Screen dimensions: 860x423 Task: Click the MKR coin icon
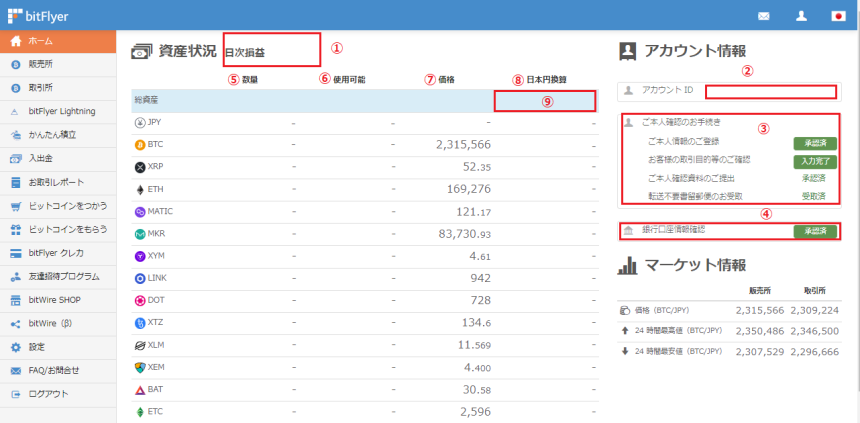[x=140, y=234]
